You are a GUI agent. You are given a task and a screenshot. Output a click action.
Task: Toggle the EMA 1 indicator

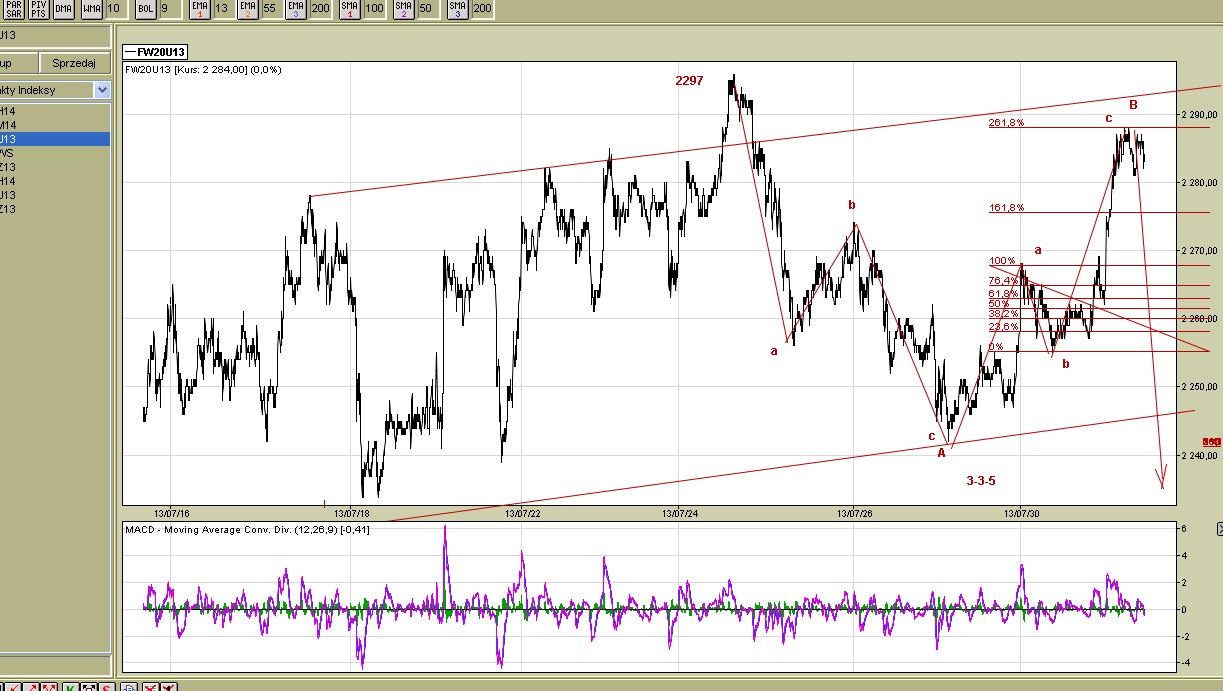[x=199, y=8]
